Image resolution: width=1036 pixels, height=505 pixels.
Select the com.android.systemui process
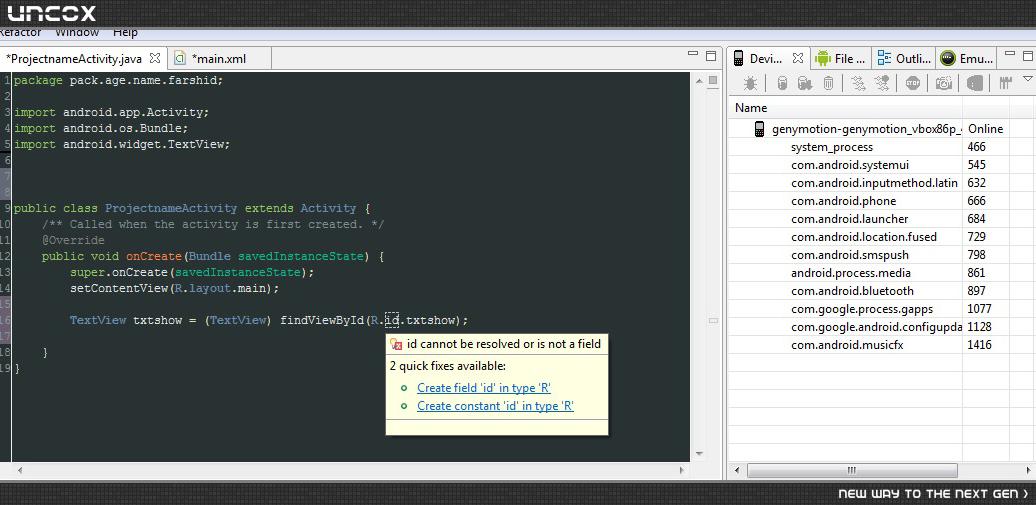(850, 165)
